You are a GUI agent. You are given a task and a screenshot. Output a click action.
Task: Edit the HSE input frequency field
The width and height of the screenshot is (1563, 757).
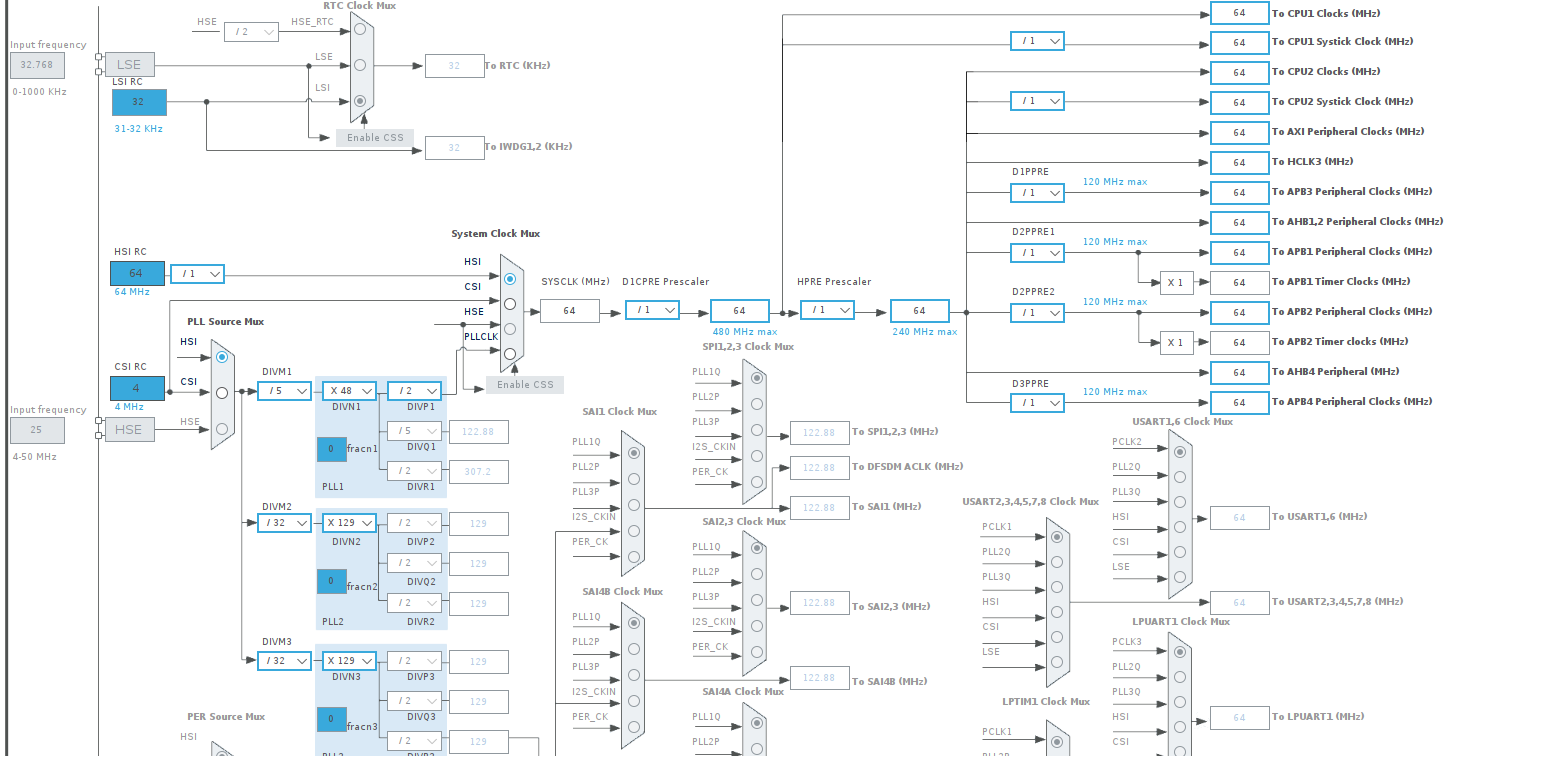(37, 429)
